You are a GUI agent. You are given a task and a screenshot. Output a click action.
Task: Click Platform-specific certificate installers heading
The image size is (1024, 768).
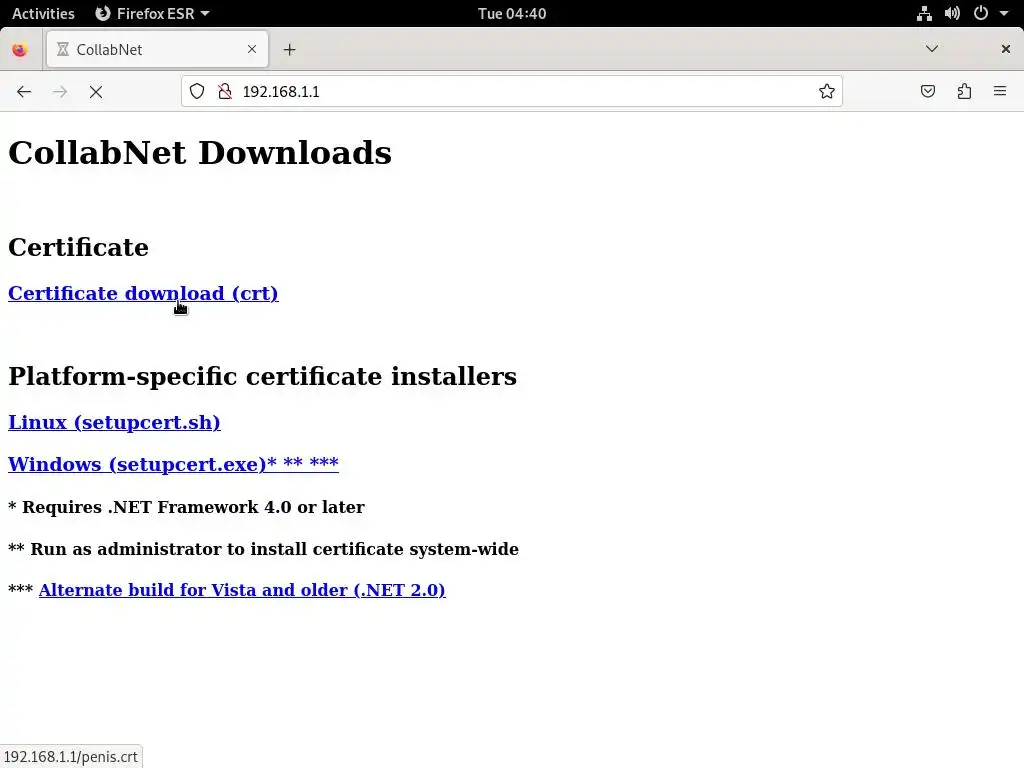tap(263, 377)
